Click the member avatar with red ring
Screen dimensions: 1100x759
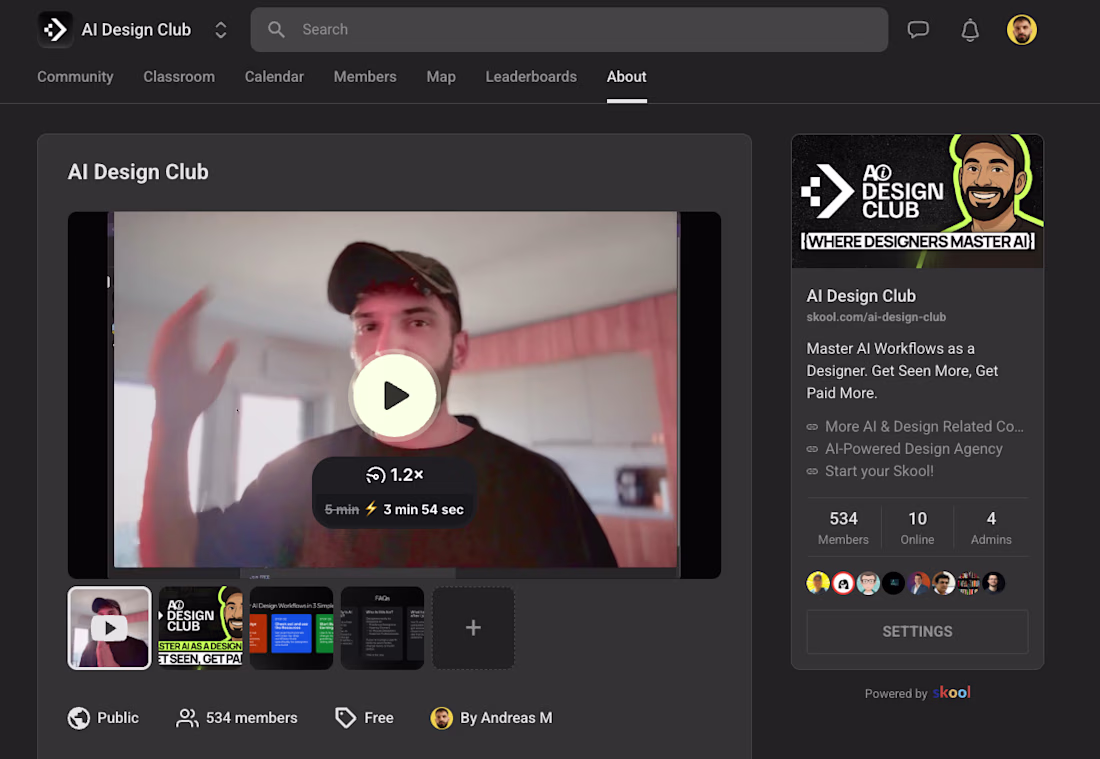coord(843,583)
